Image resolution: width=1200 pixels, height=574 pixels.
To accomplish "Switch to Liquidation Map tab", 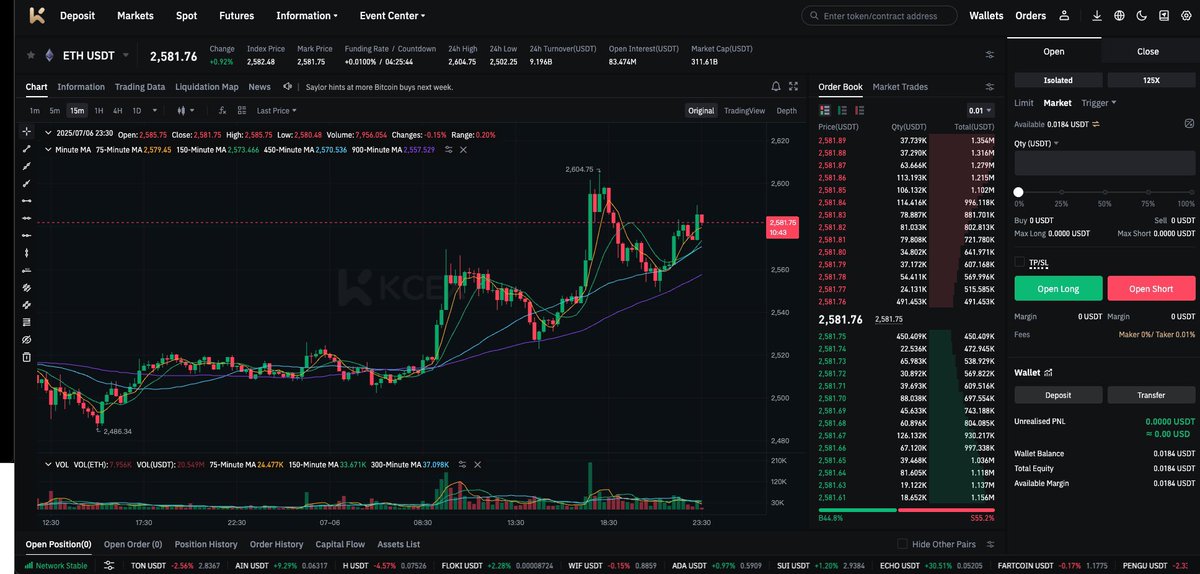I will click(x=207, y=87).
